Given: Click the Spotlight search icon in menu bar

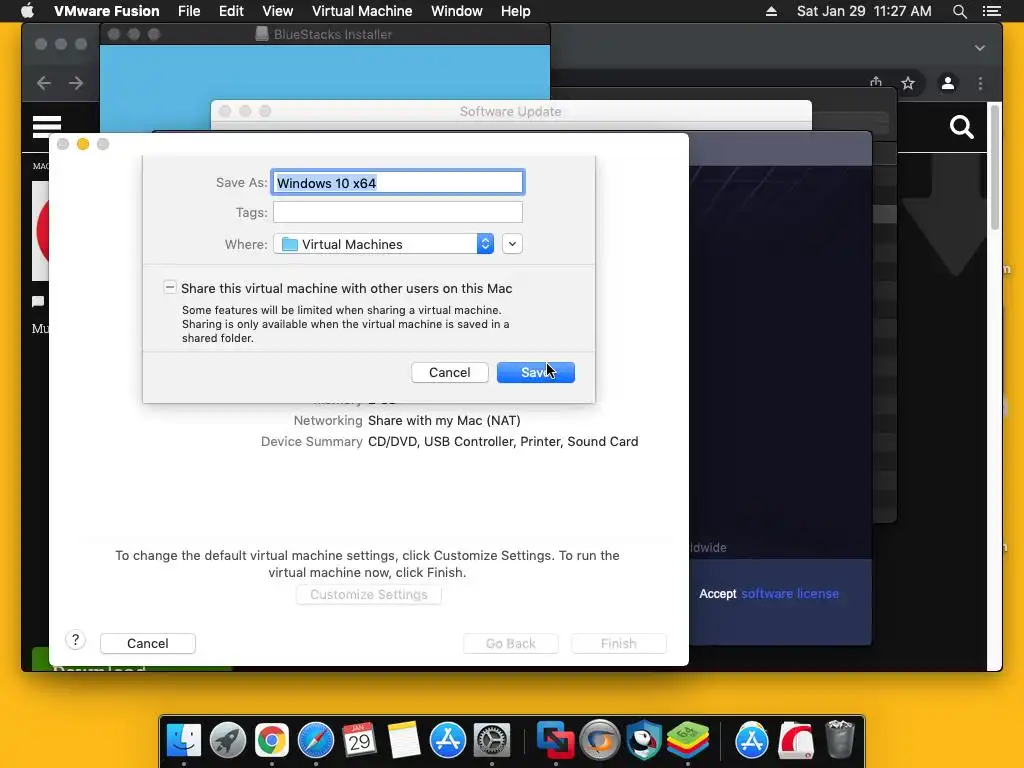Looking at the screenshot, I should click(x=959, y=11).
